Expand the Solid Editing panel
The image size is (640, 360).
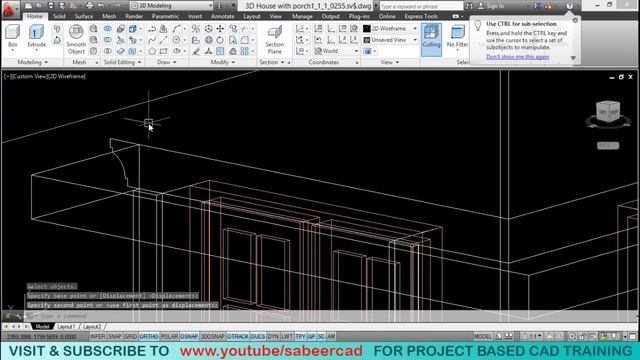click(122, 62)
